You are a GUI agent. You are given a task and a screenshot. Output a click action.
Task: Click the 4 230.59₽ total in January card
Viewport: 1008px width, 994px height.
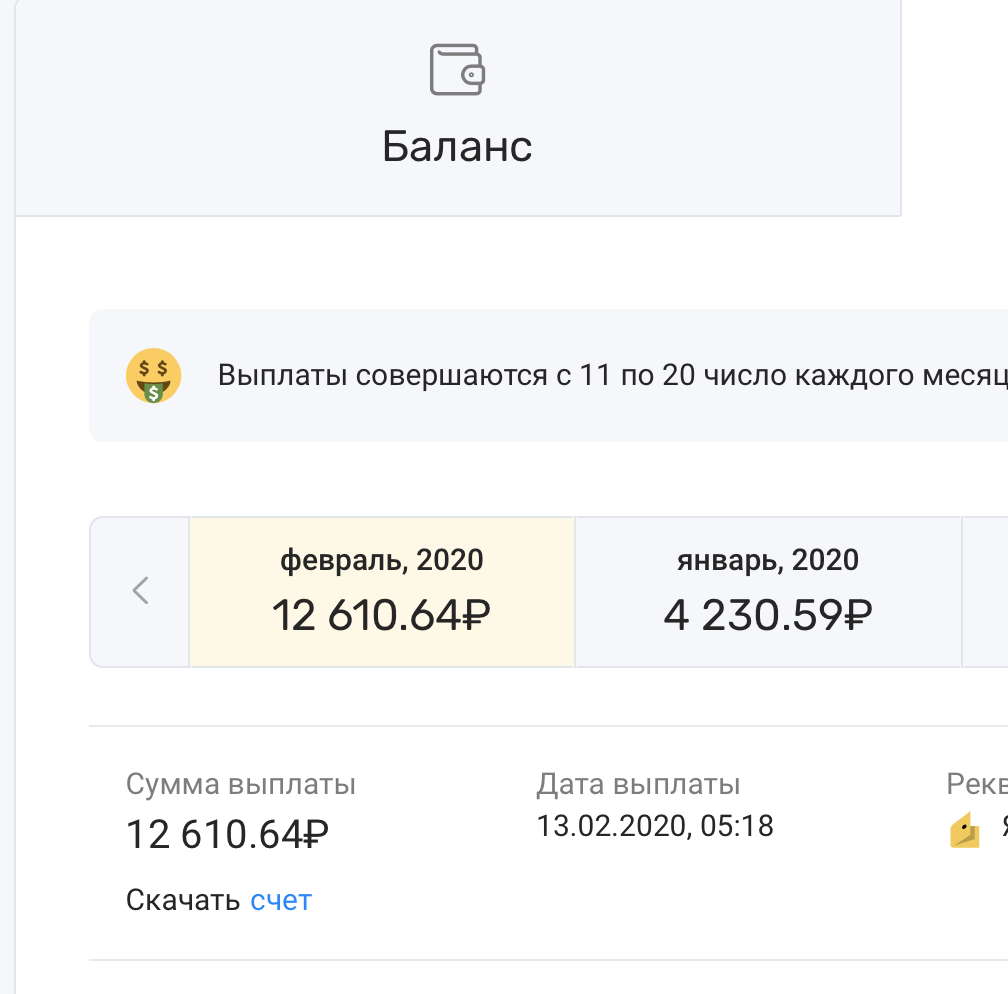[767, 616]
